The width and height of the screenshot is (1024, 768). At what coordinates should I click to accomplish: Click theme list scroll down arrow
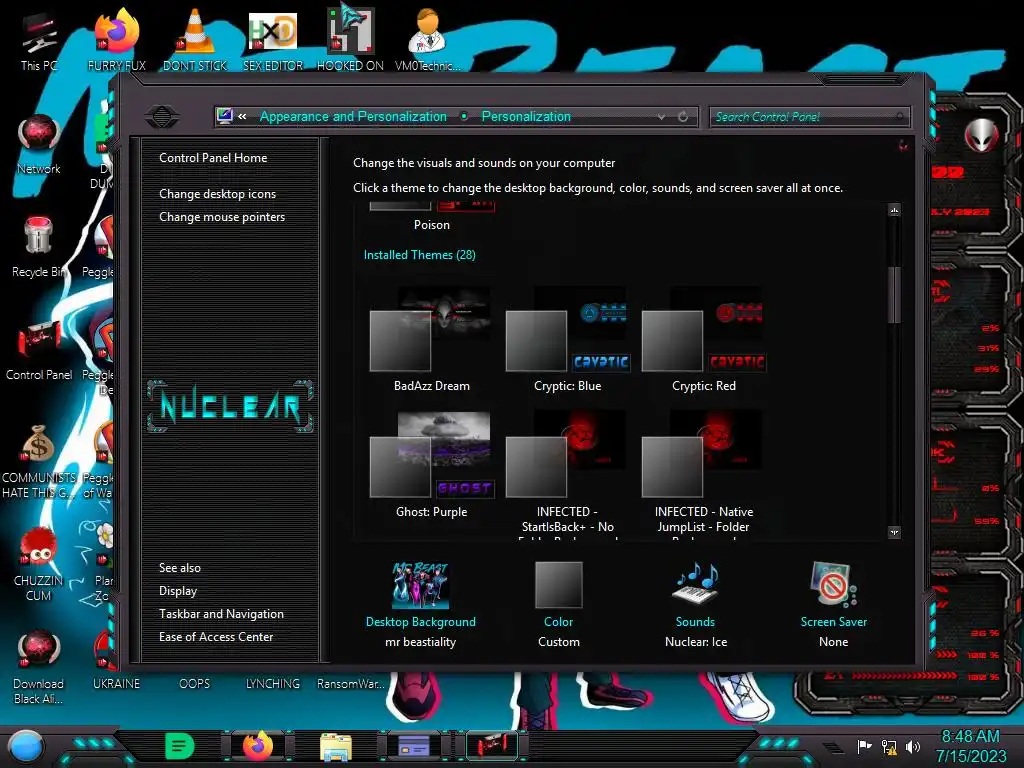pos(894,532)
